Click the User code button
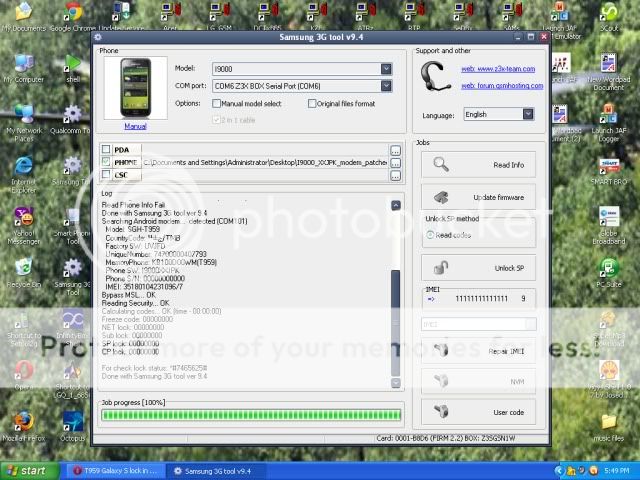640x480 pixels. pyautogui.click(x=479, y=411)
